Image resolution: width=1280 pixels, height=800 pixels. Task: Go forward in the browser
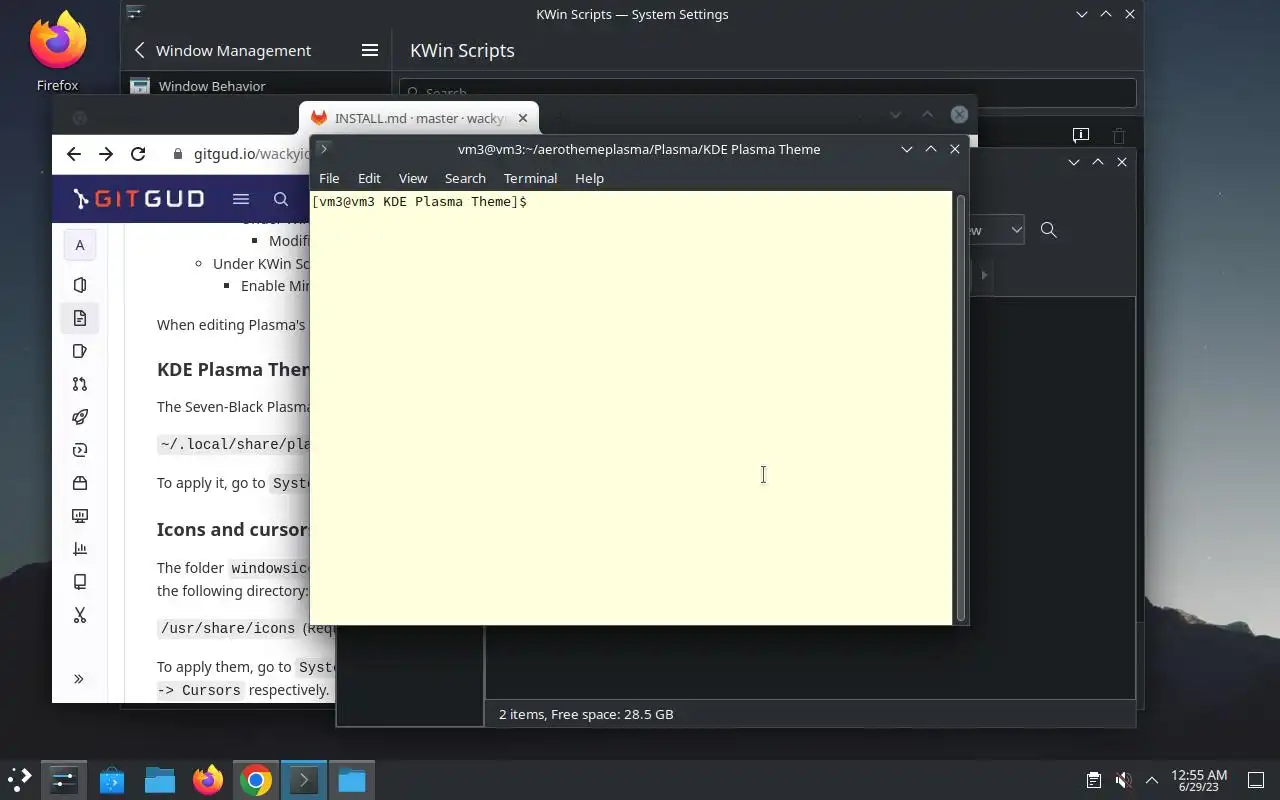(x=106, y=154)
